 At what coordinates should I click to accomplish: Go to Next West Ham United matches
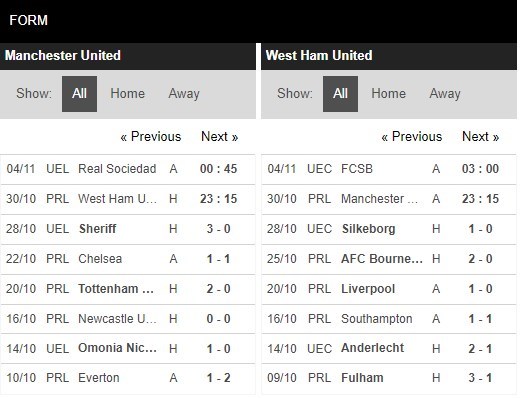point(481,137)
